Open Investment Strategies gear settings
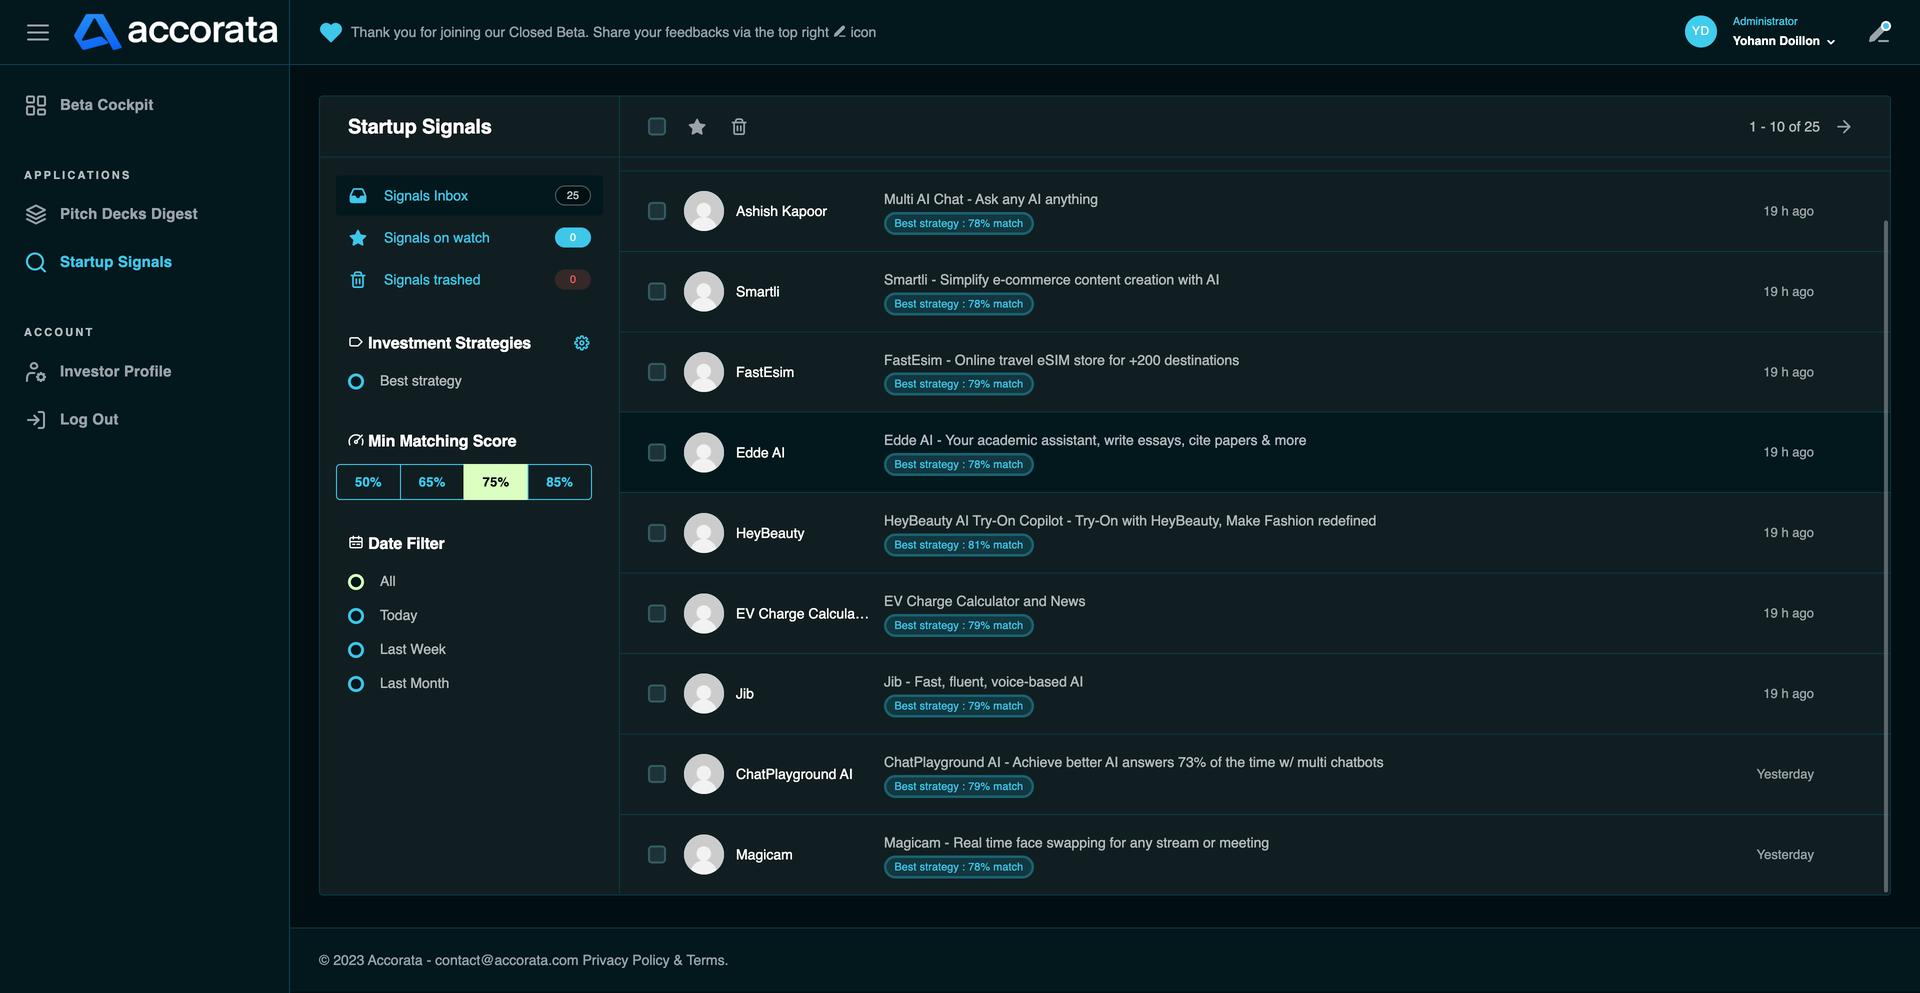 coord(582,343)
